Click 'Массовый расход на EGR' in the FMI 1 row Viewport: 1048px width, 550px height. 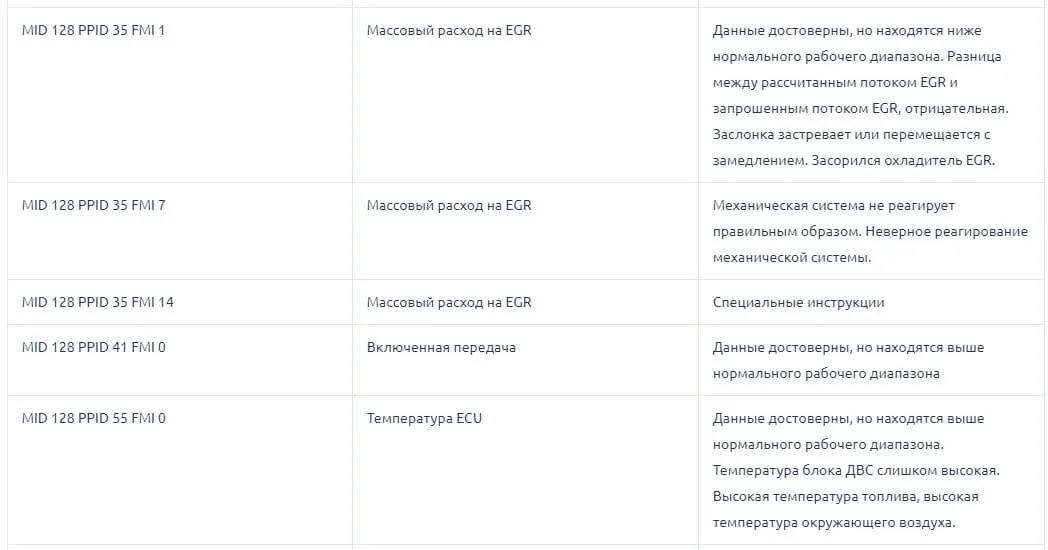449,31
